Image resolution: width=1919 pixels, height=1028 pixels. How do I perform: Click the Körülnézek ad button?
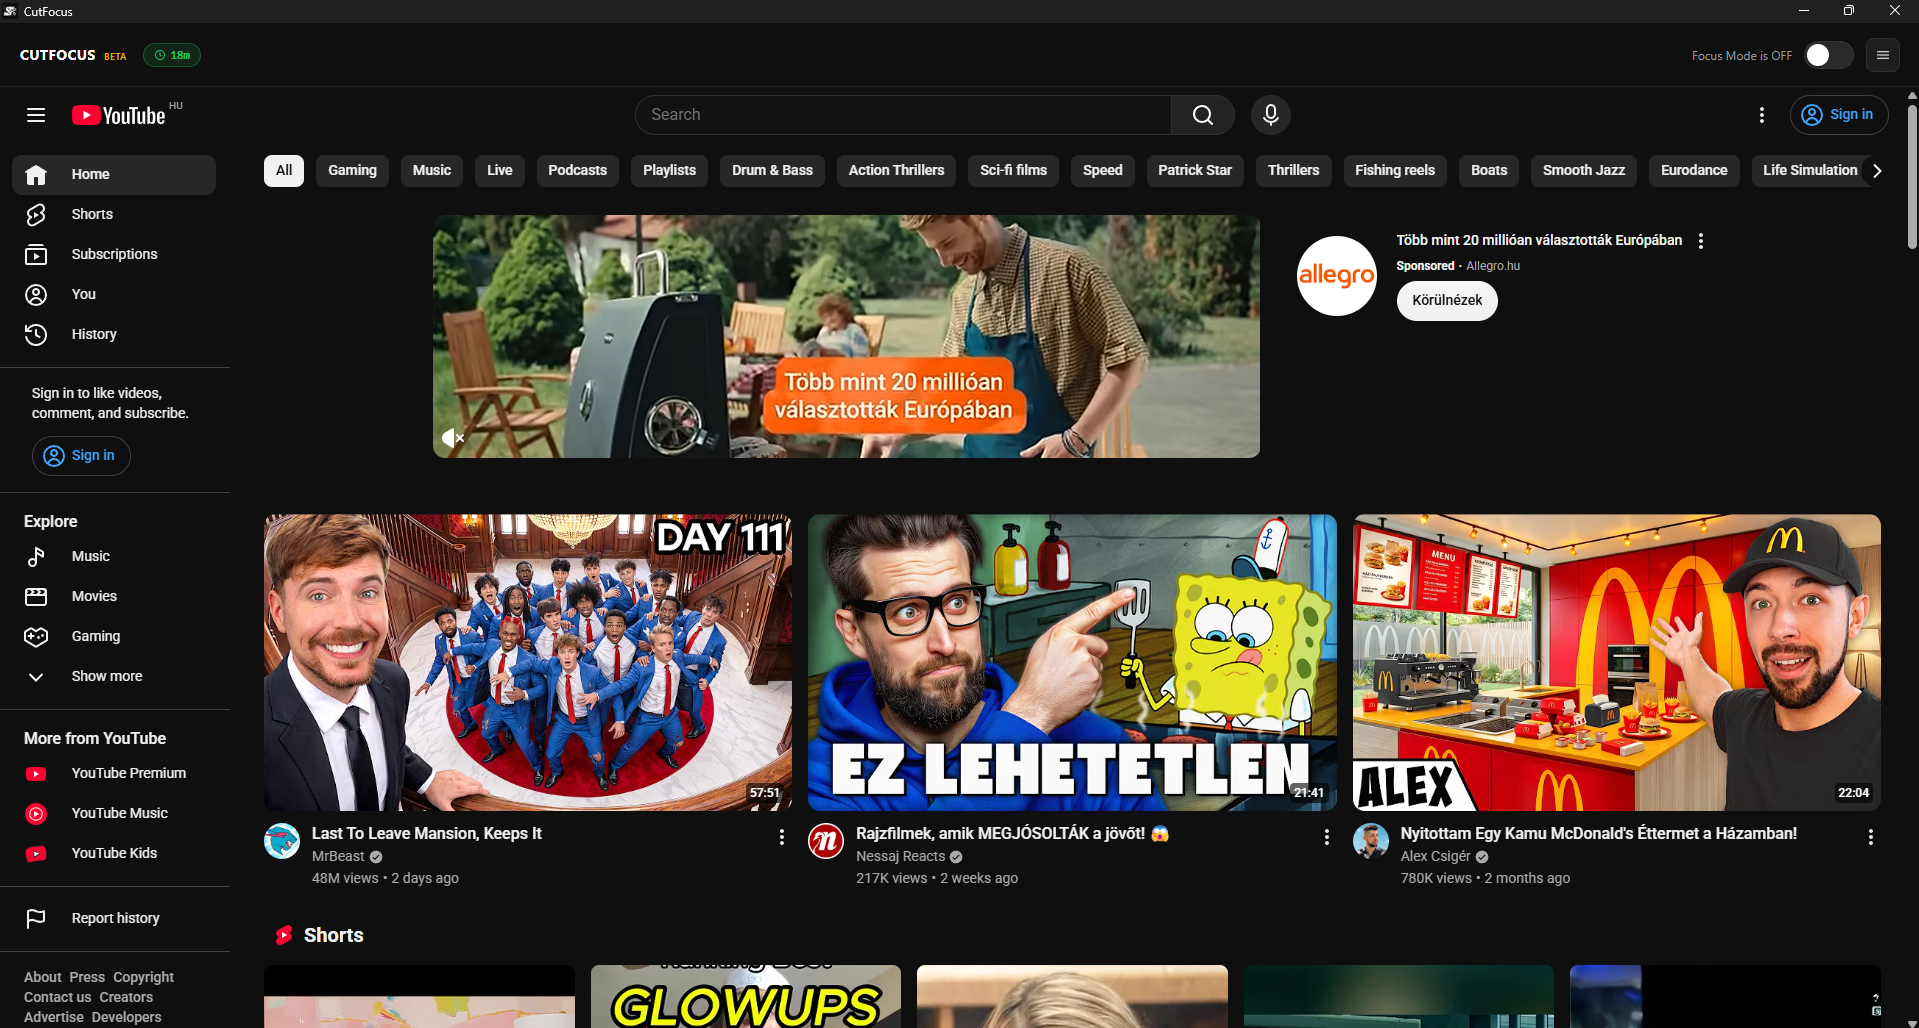click(1447, 301)
